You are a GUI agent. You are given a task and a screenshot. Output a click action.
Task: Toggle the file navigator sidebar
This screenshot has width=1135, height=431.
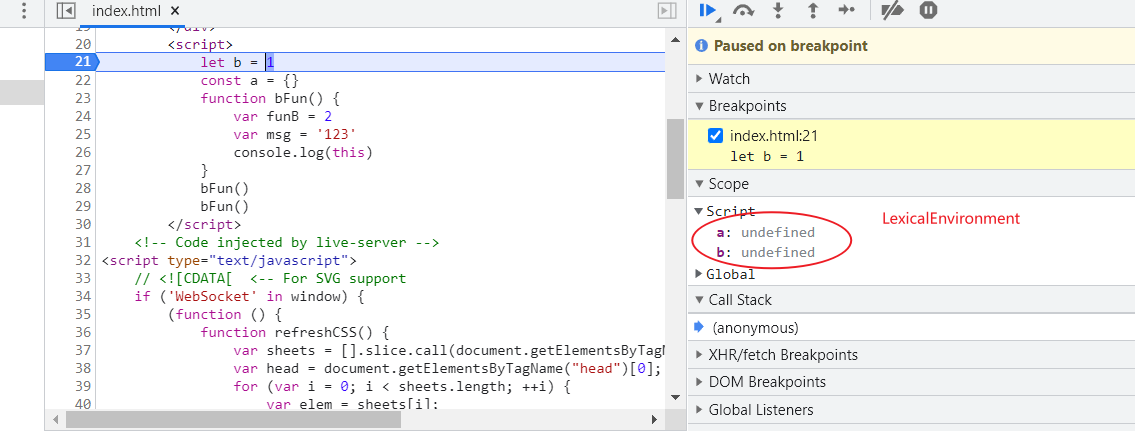(66, 11)
